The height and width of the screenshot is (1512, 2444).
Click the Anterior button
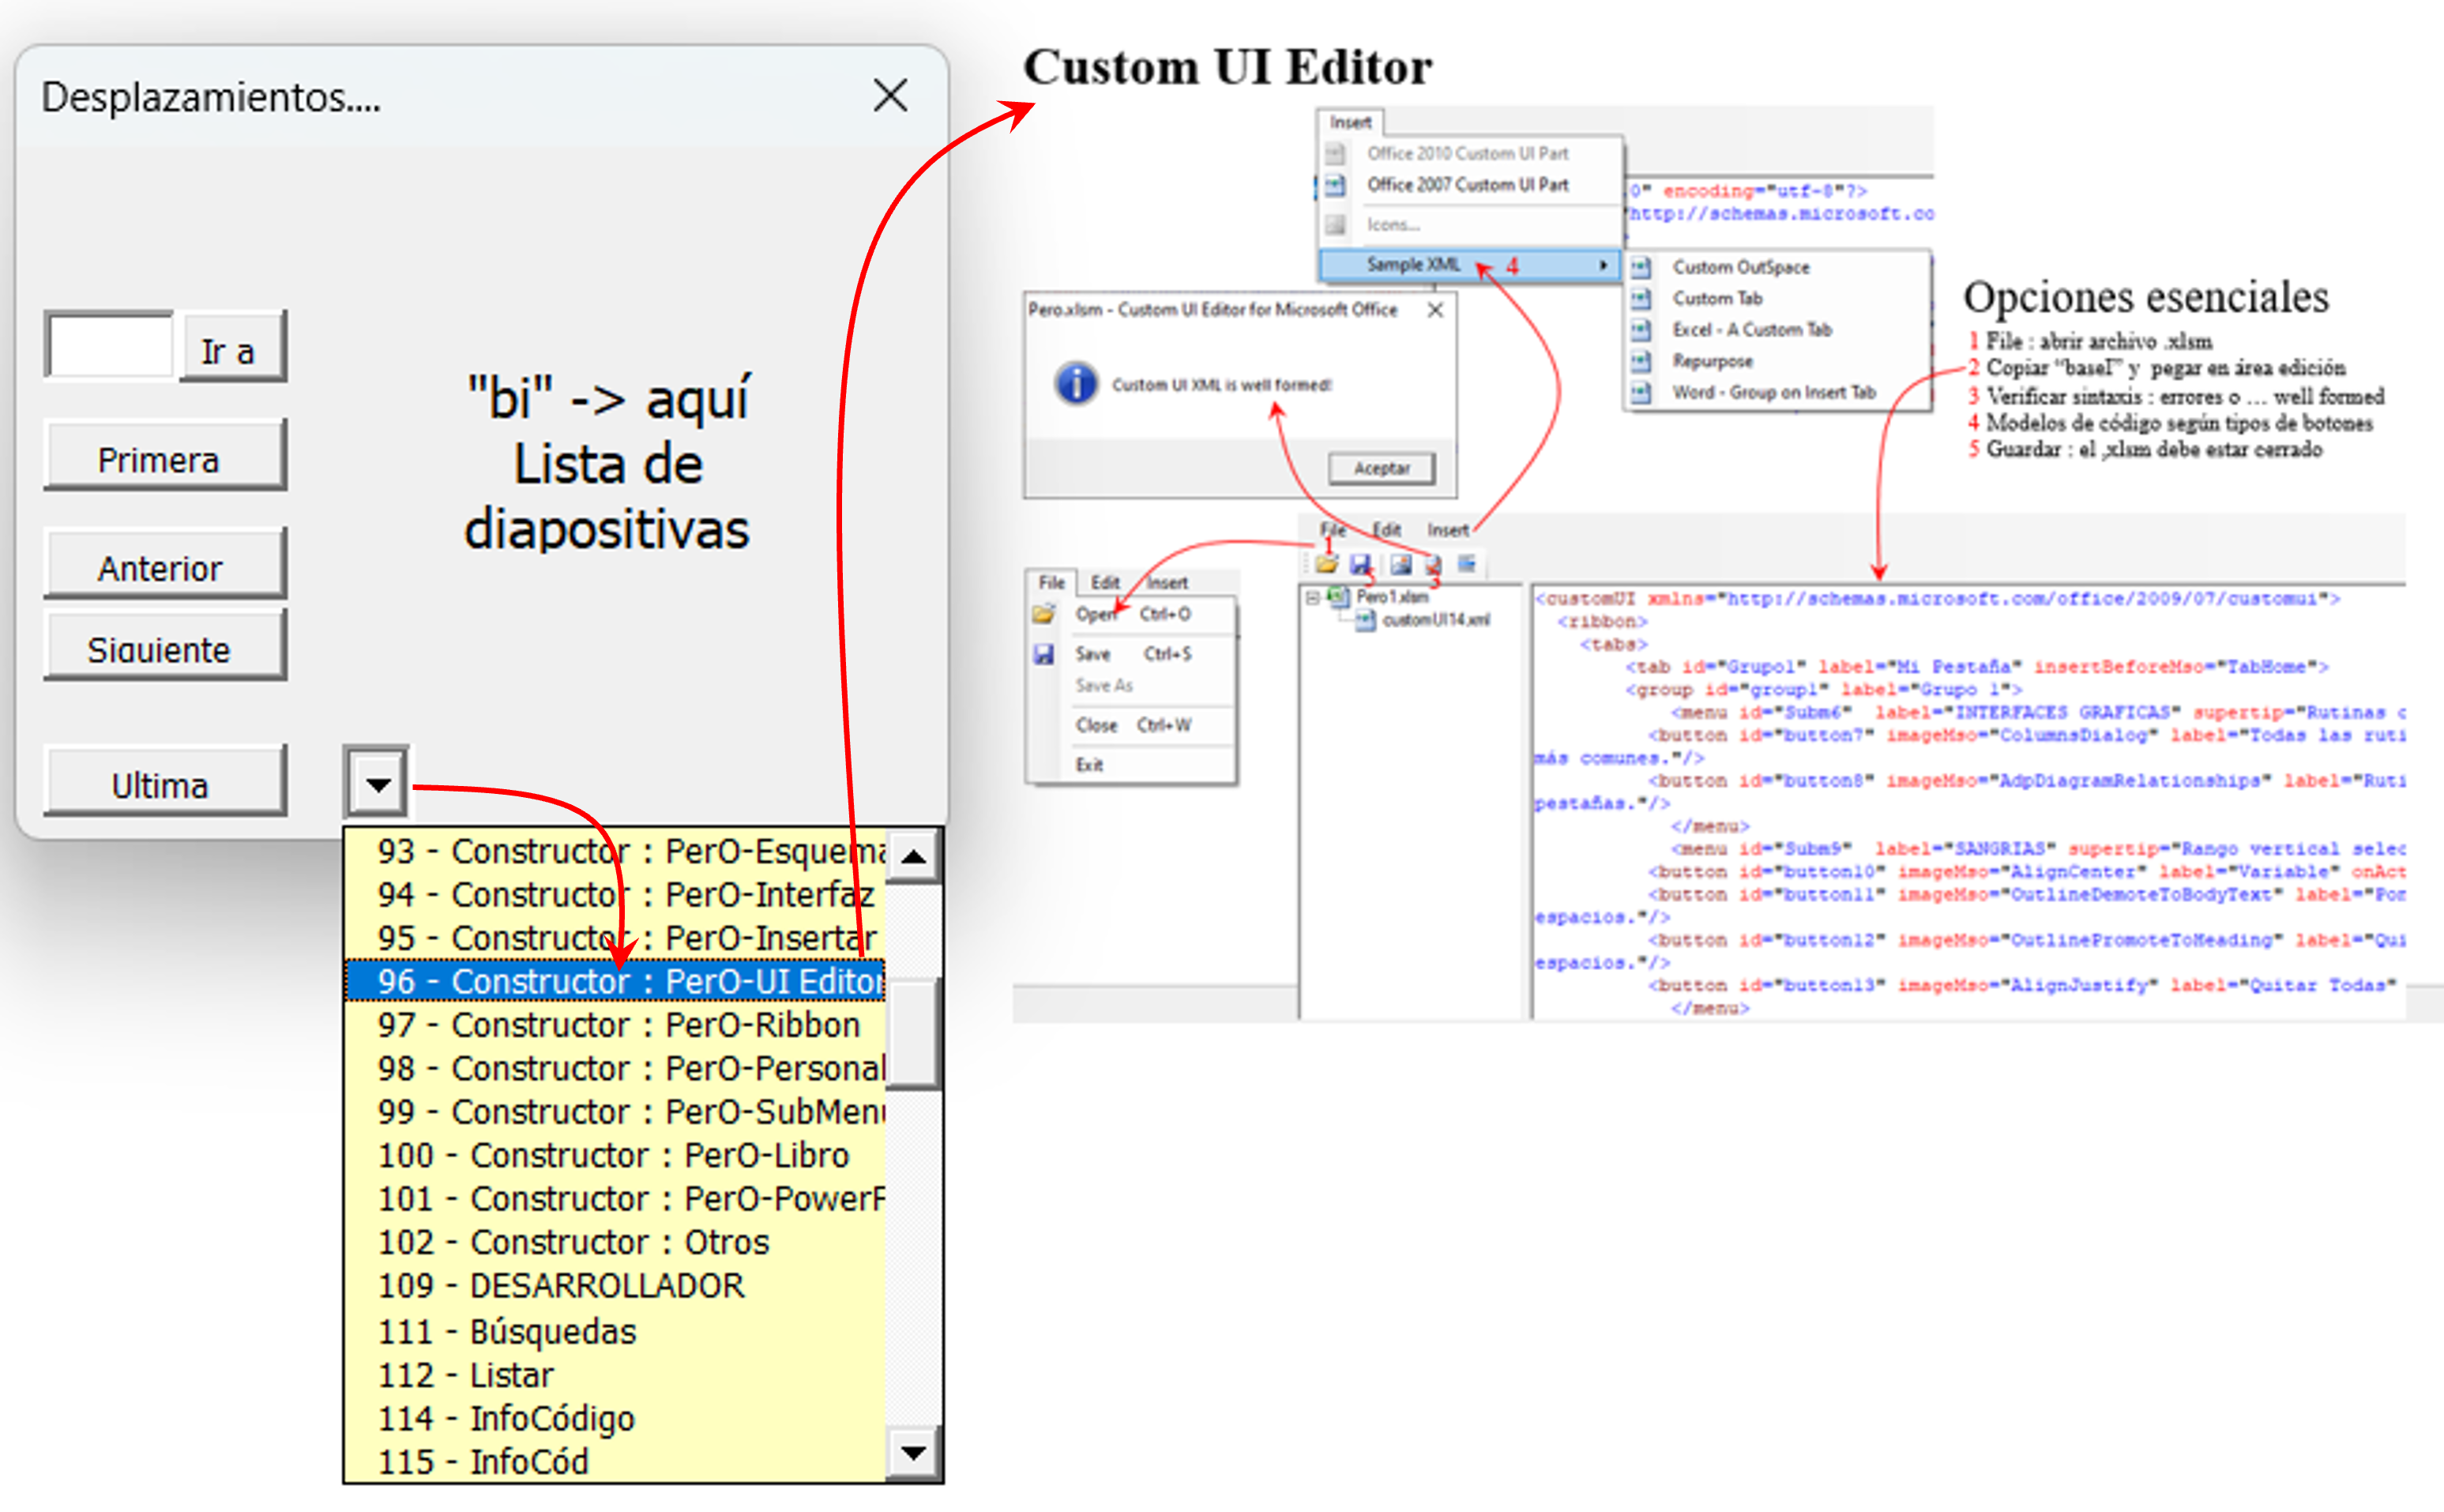point(165,566)
